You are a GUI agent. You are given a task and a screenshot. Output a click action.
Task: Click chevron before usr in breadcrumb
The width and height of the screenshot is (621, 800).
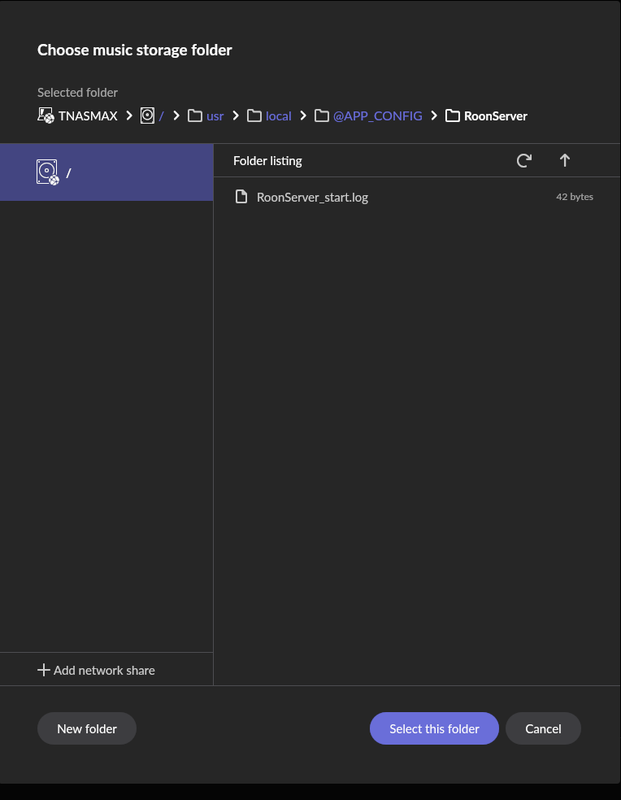click(x=176, y=116)
